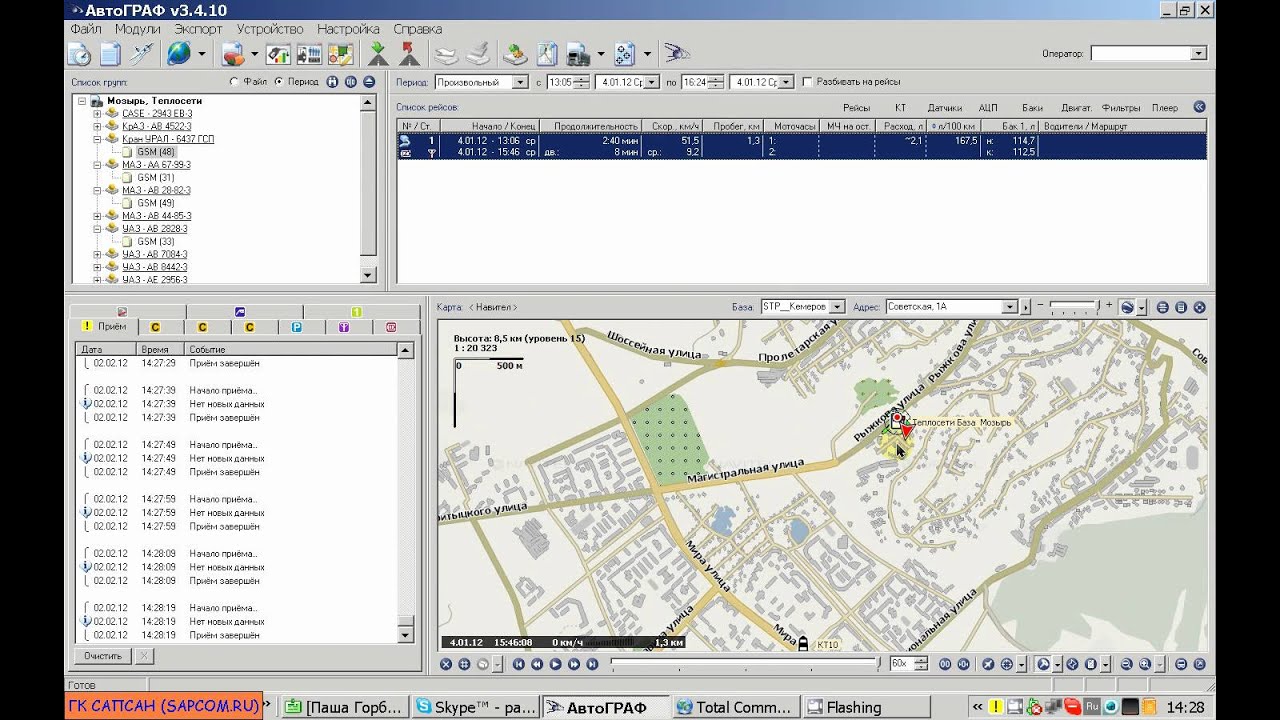Click the blank document toolbar icon
This screenshot has width=1280, height=720.
(110, 53)
